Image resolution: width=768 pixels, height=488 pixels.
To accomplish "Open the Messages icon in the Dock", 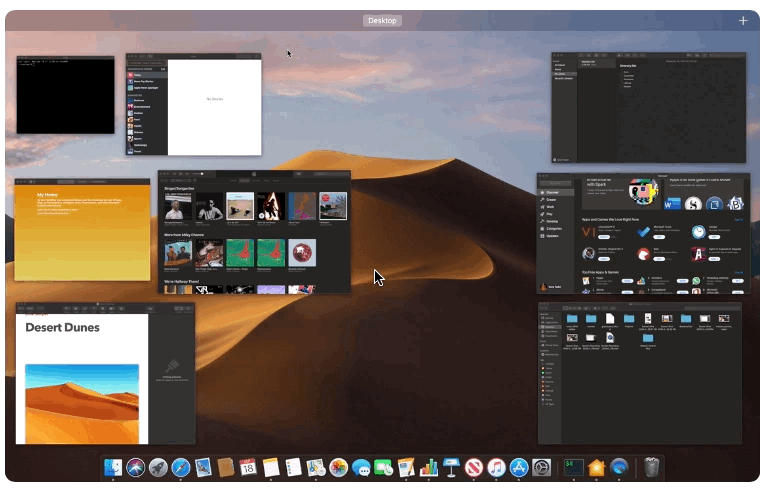I will tap(361, 468).
